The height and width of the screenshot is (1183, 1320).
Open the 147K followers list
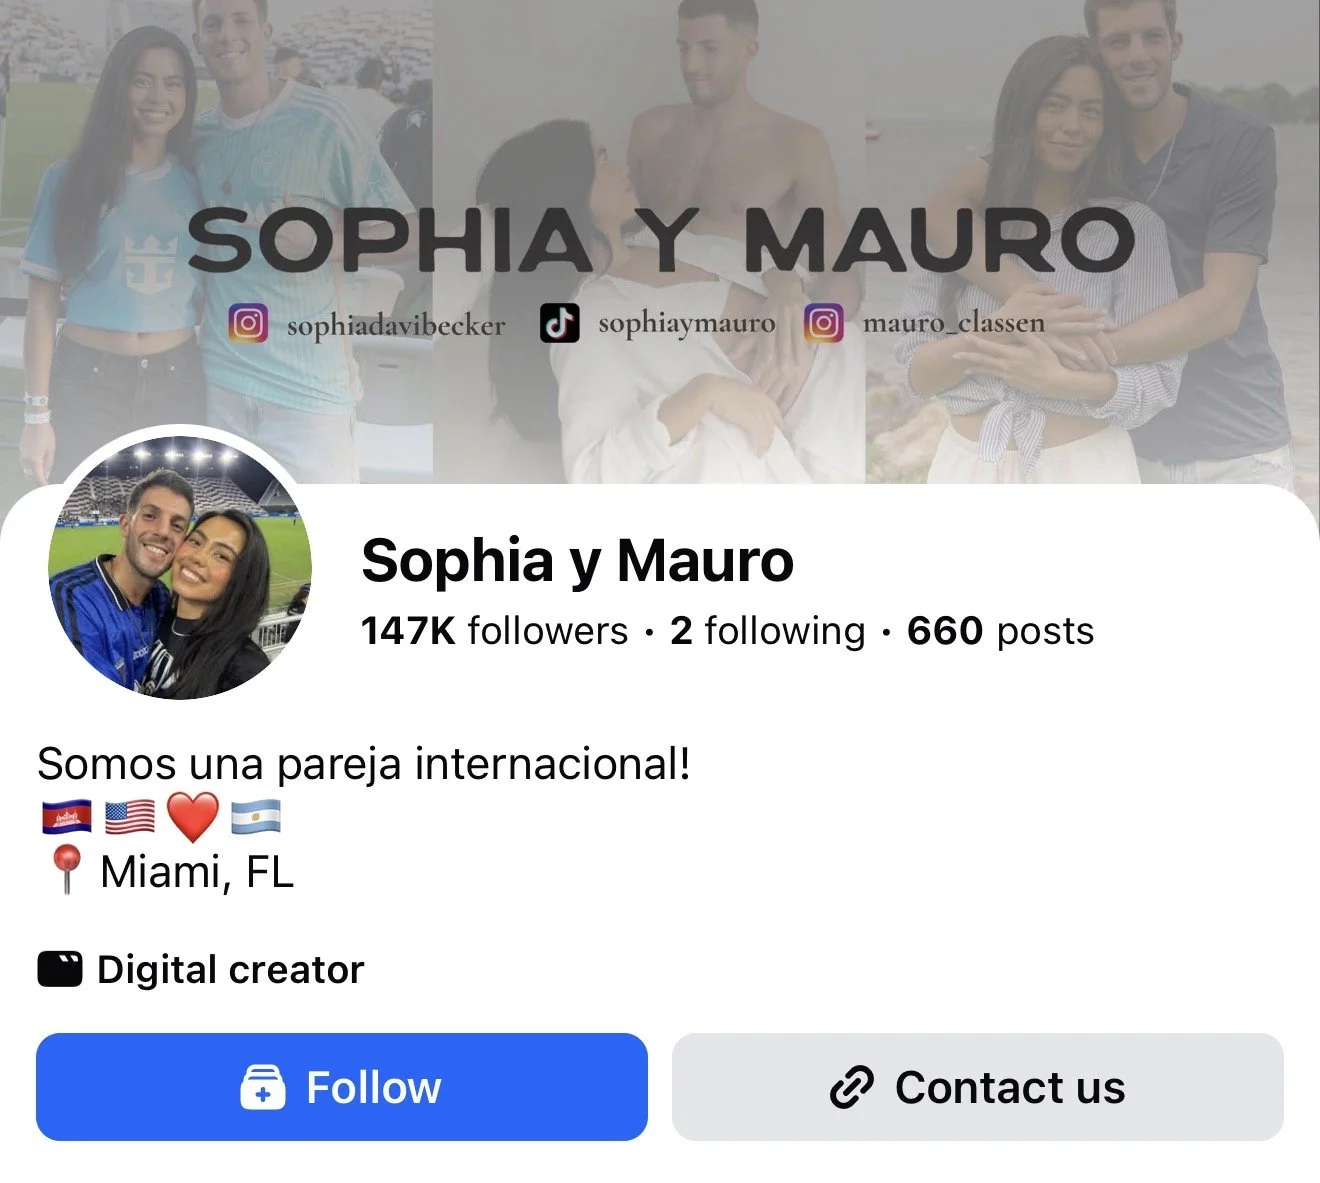coord(494,631)
